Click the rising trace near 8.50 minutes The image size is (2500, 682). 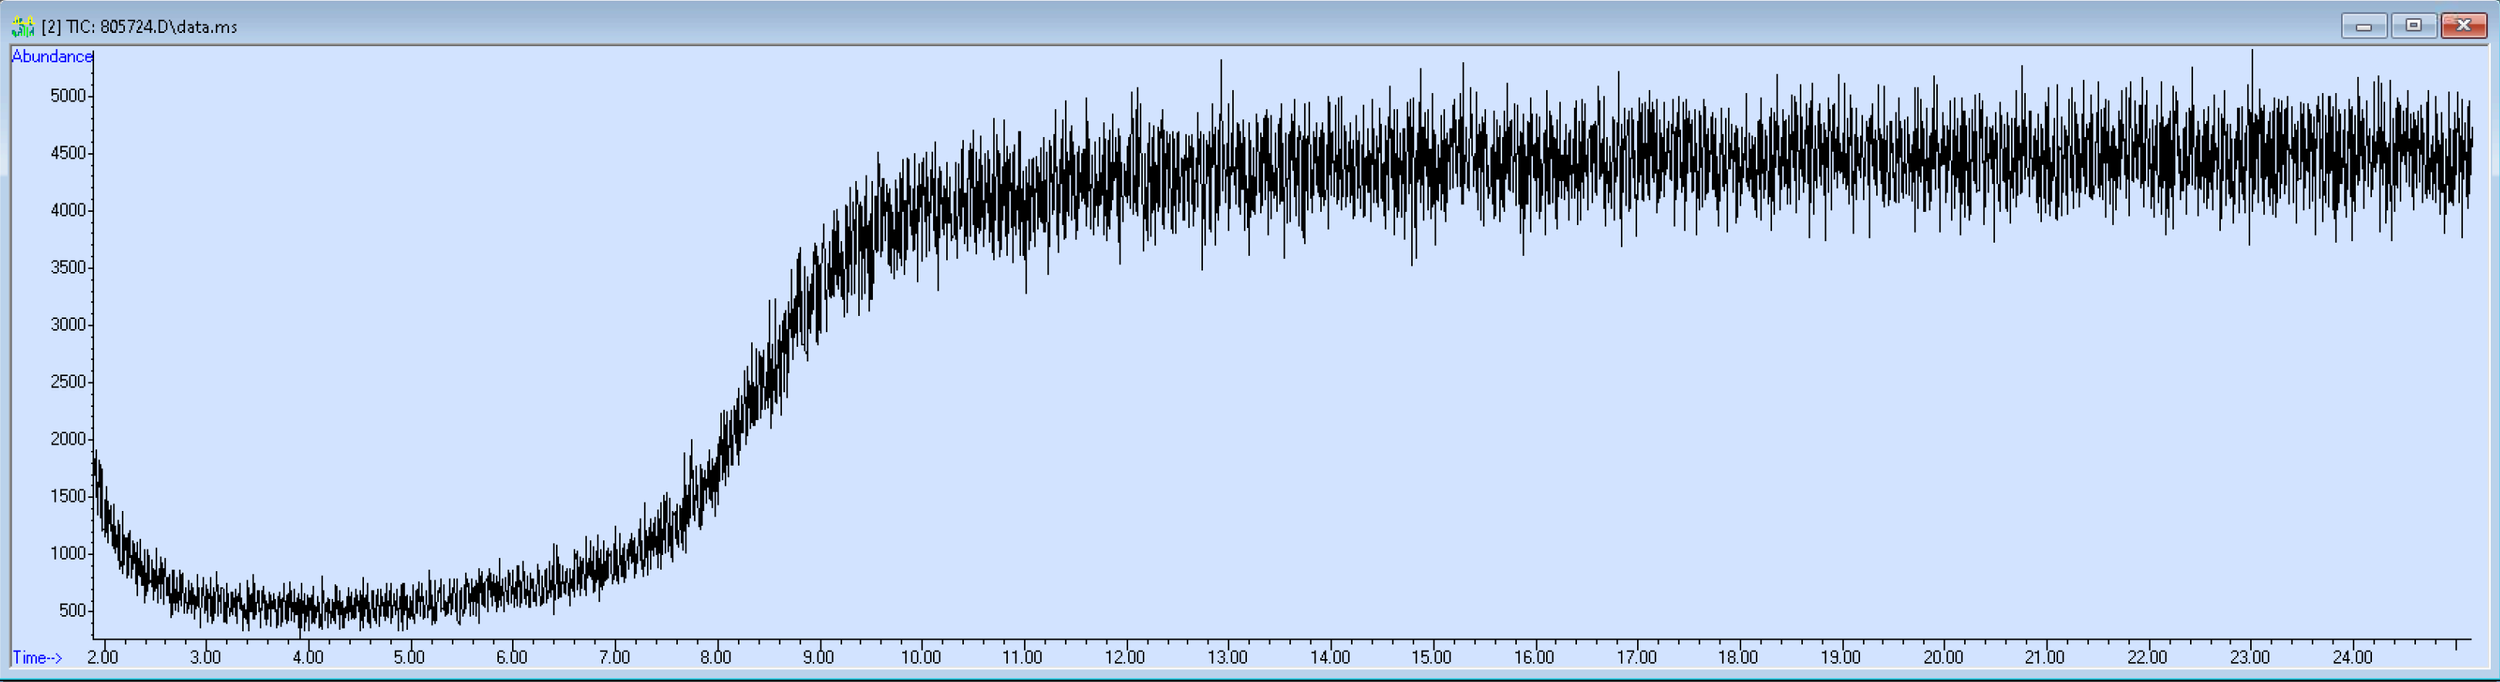point(770,370)
